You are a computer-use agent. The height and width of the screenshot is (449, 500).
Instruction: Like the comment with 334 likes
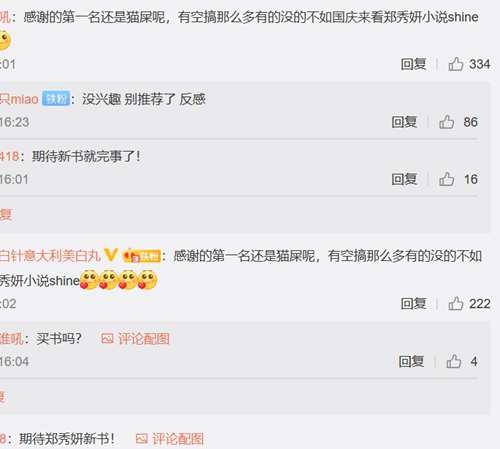click(x=455, y=64)
